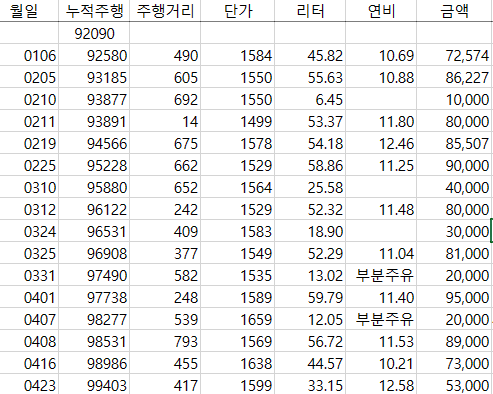493x394 pixels.
Task: Click the liters cell 45.82
Action: click(x=310, y=55)
